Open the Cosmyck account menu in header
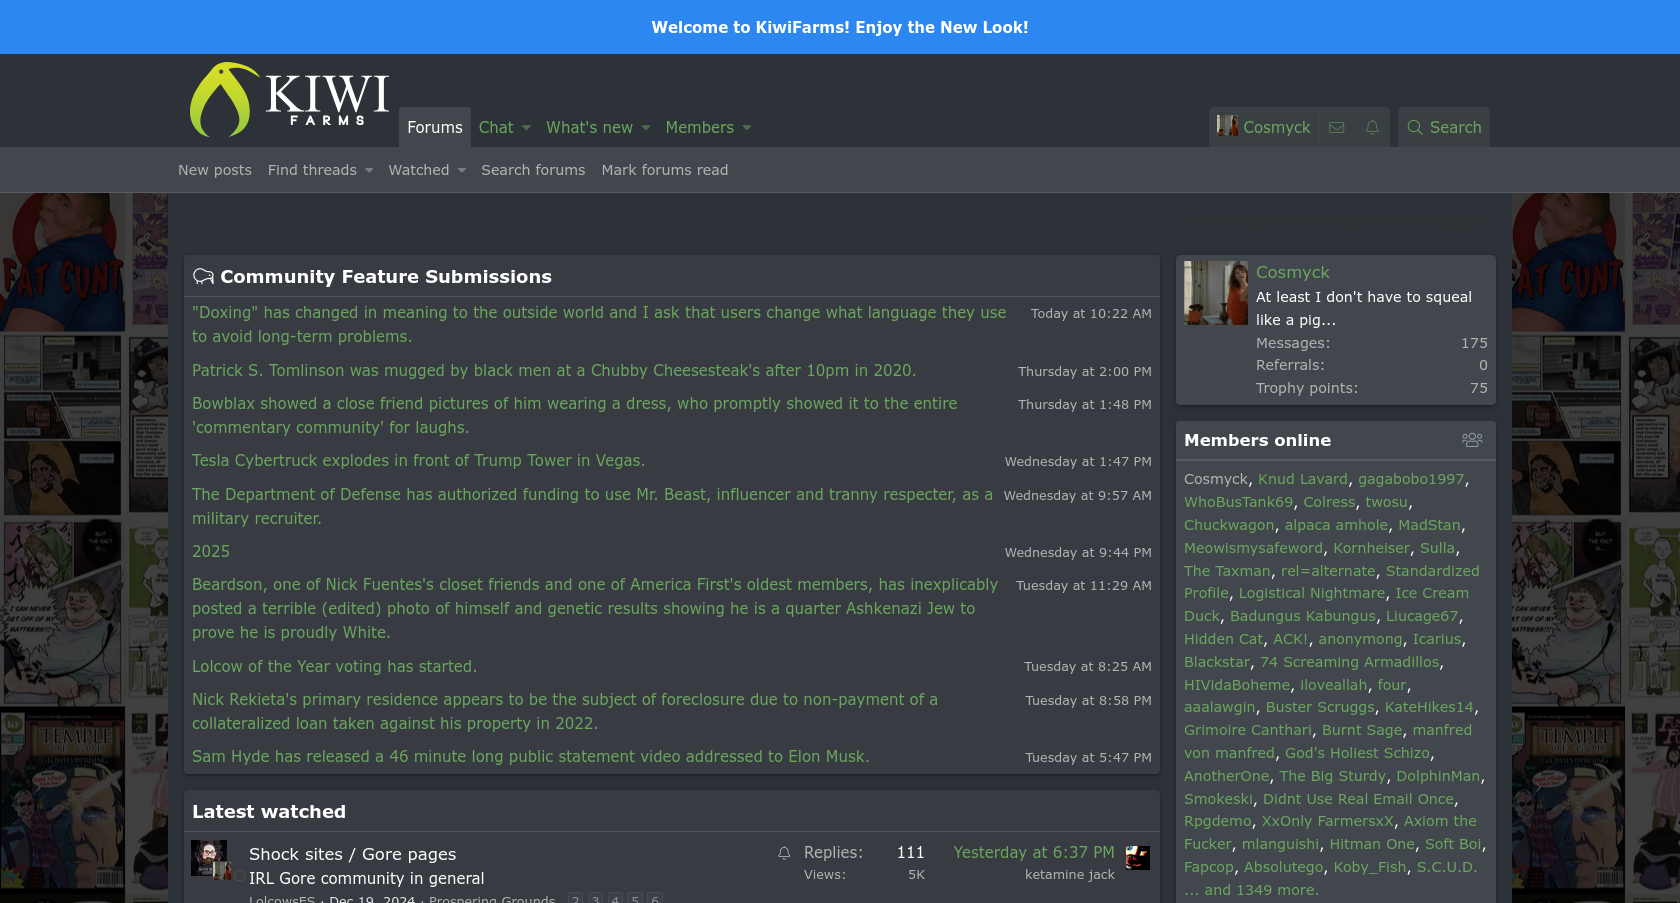Screen dimensions: 1680x903 [x=1264, y=127]
